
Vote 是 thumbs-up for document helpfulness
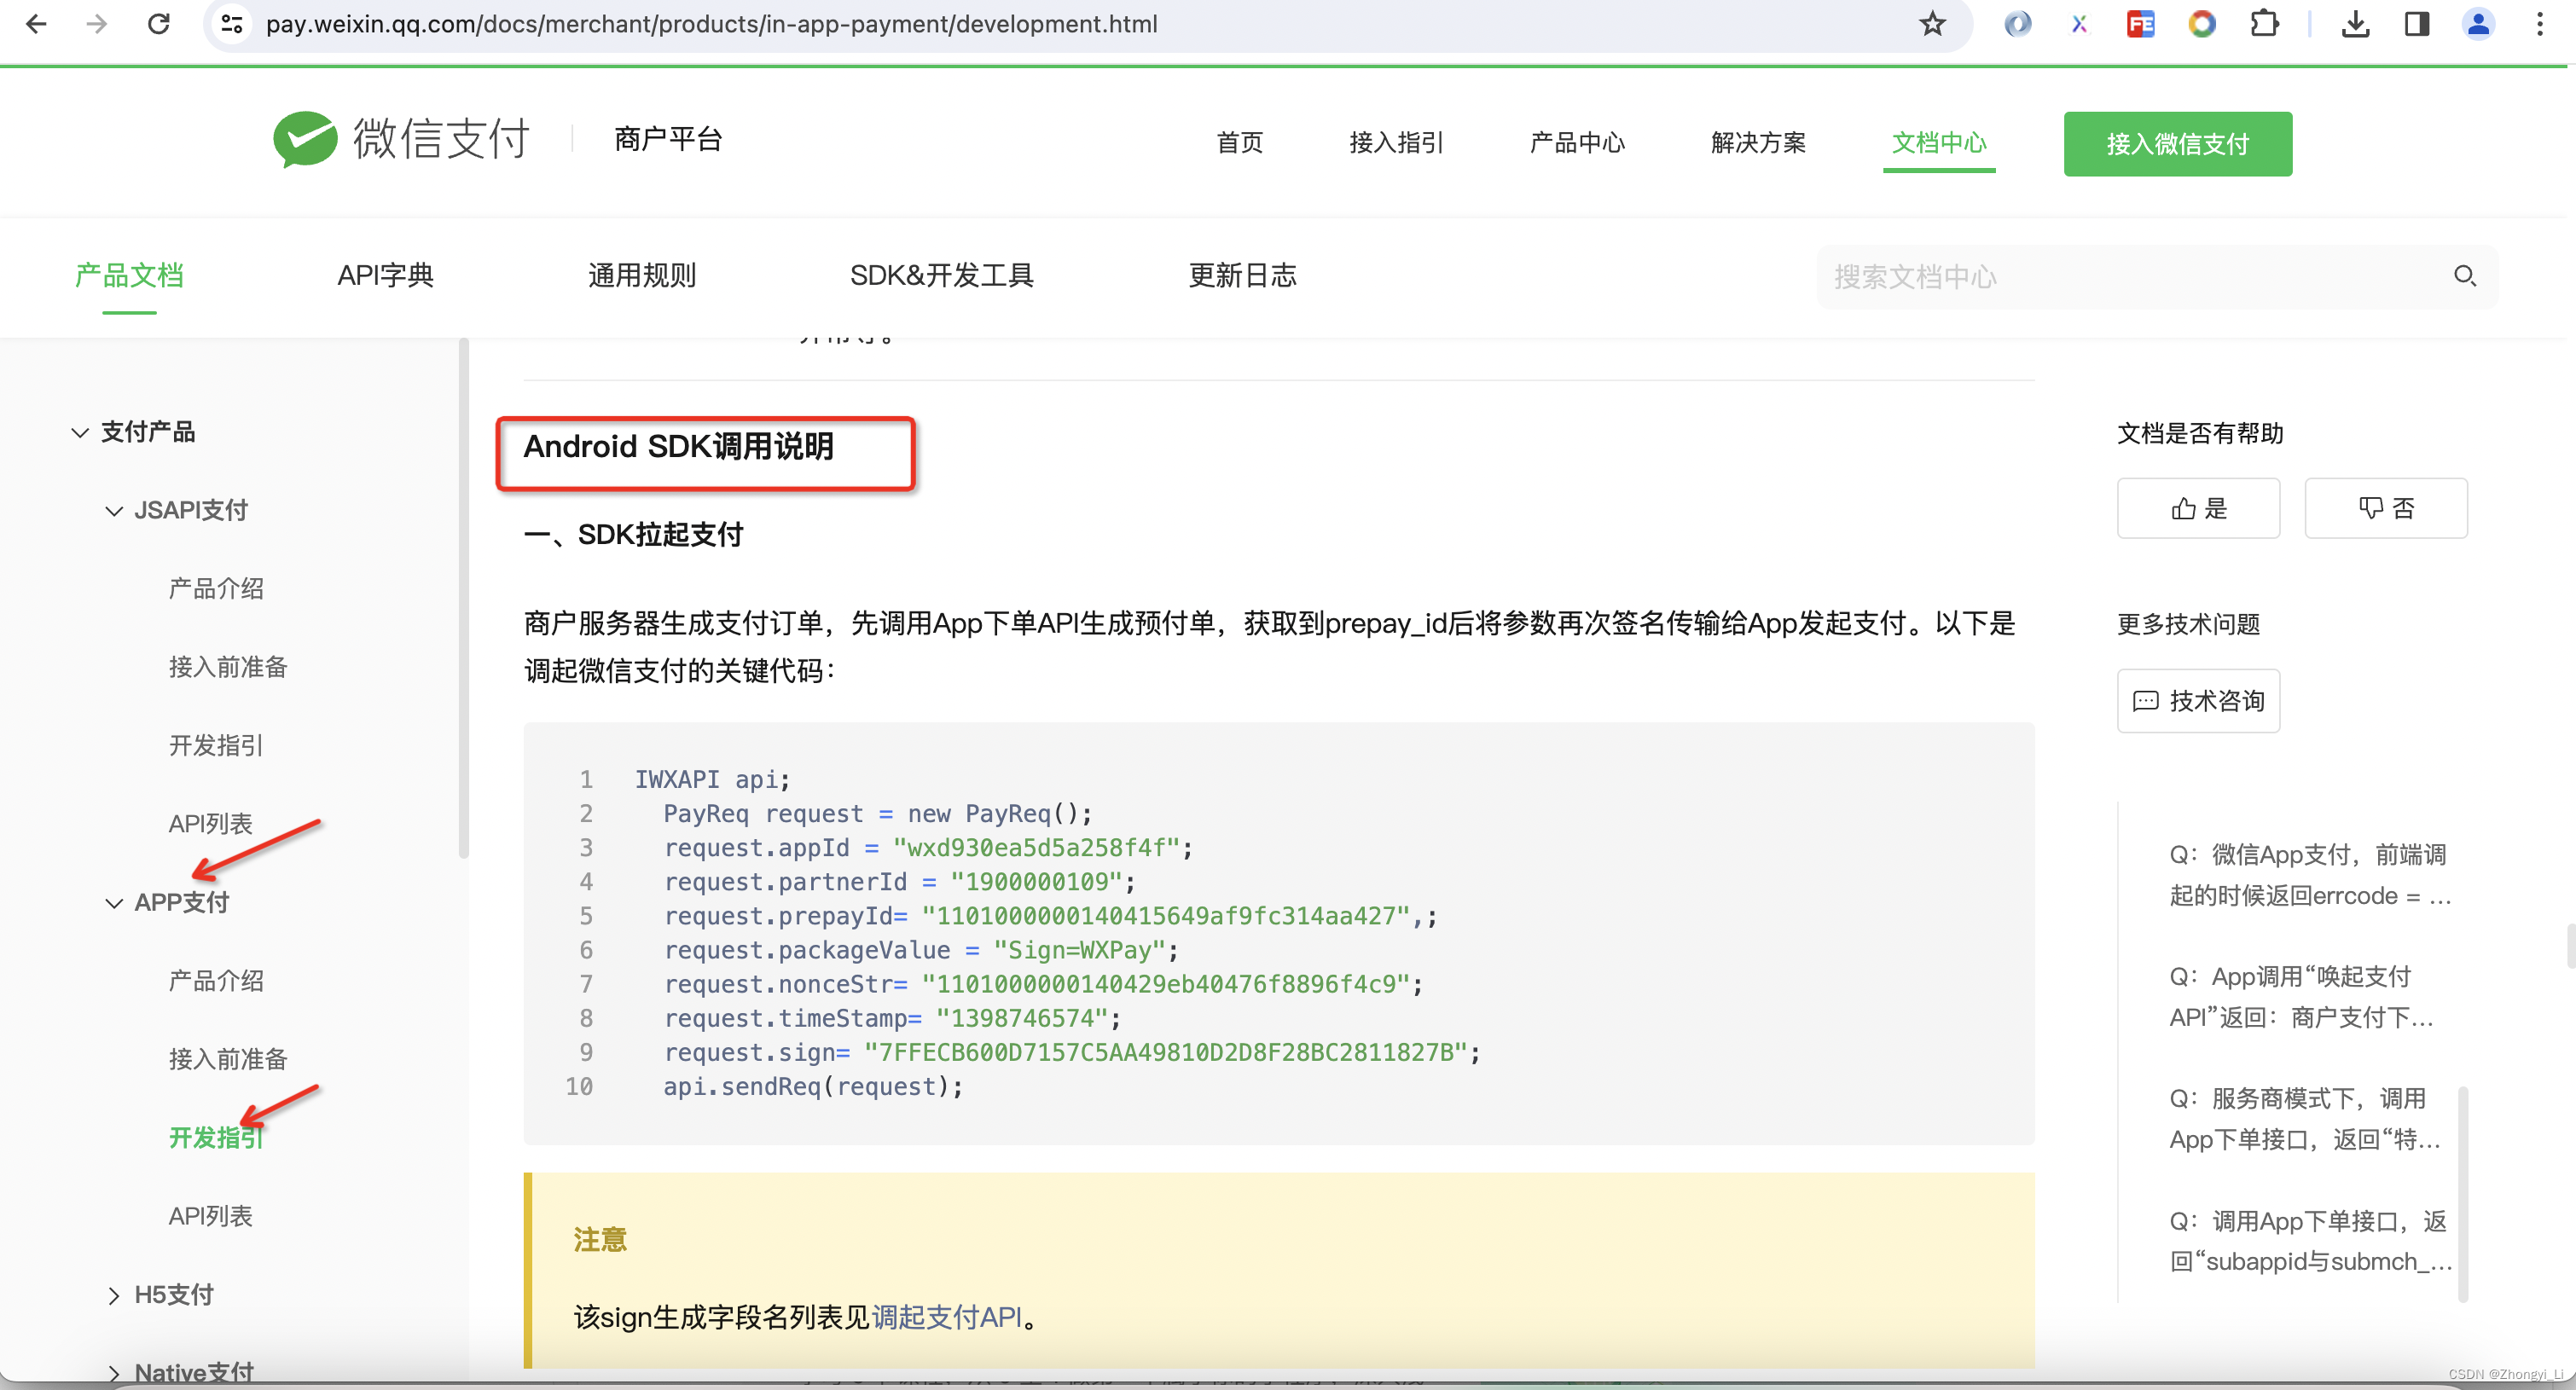point(2198,508)
